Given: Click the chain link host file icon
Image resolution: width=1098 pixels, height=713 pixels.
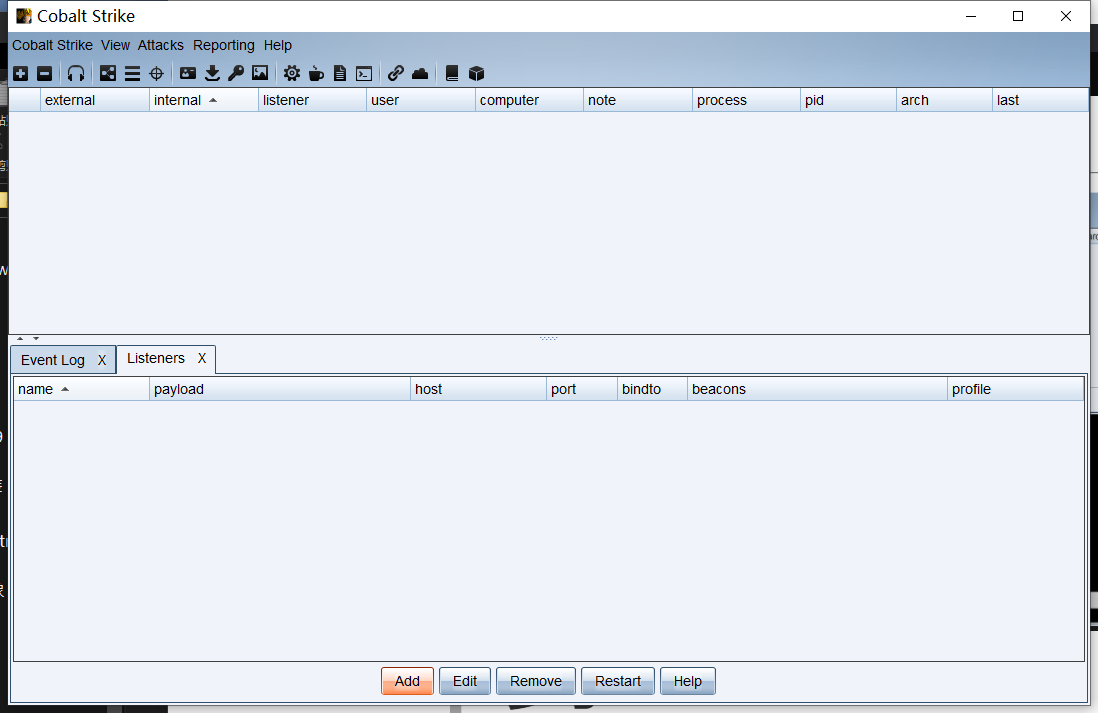Looking at the screenshot, I should pos(396,74).
